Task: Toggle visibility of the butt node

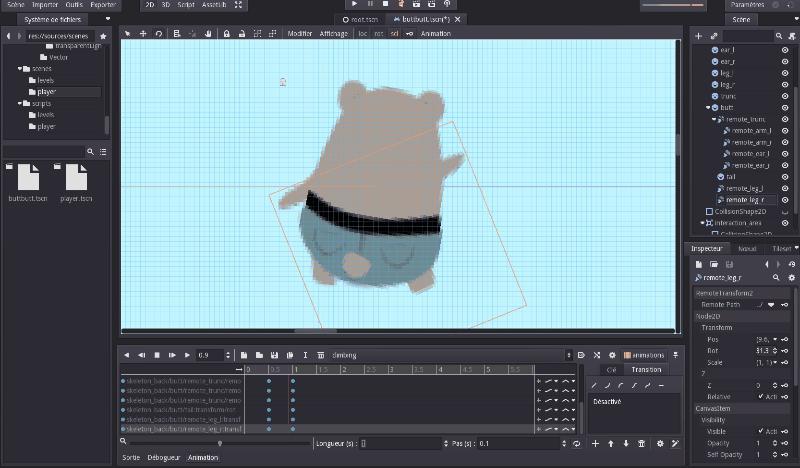Action: tap(785, 107)
